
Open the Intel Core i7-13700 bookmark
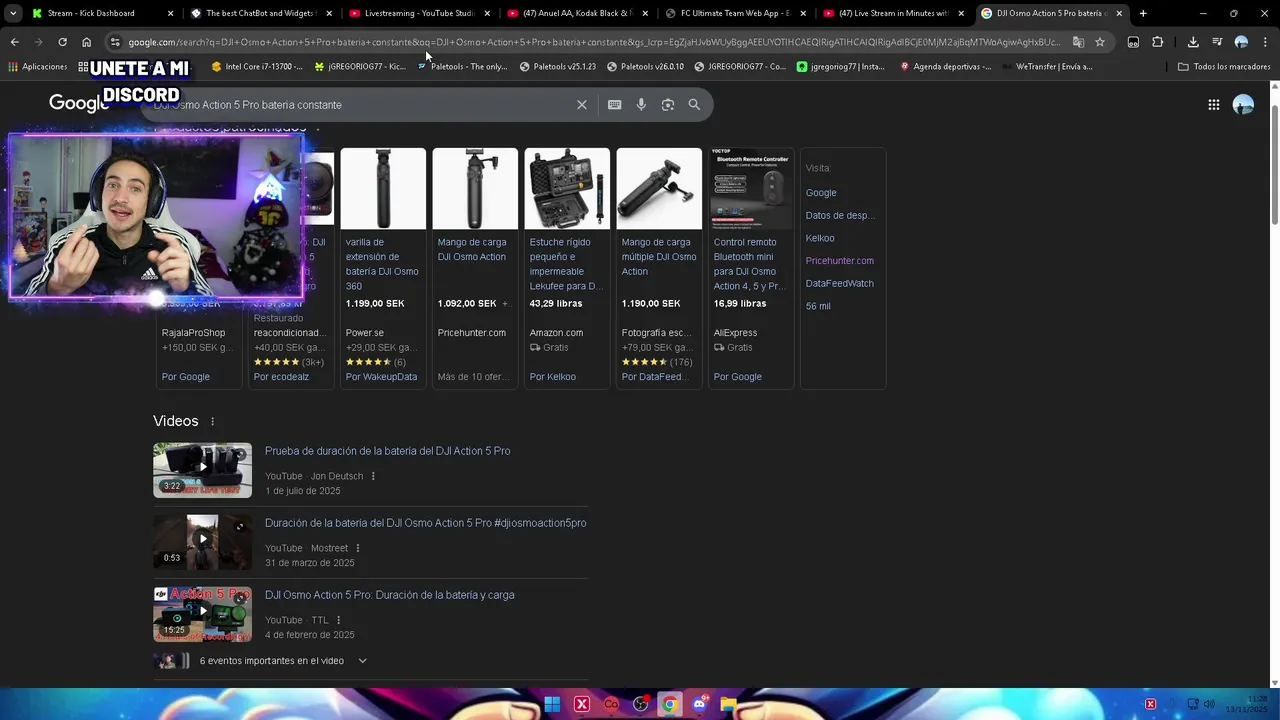257,66
